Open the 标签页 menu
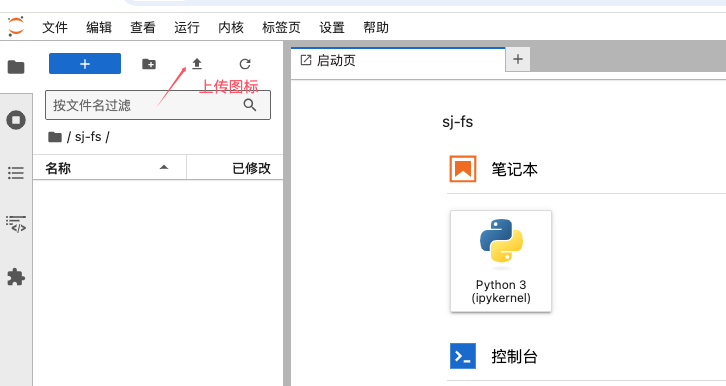The image size is (726, 386). (281, 28)
